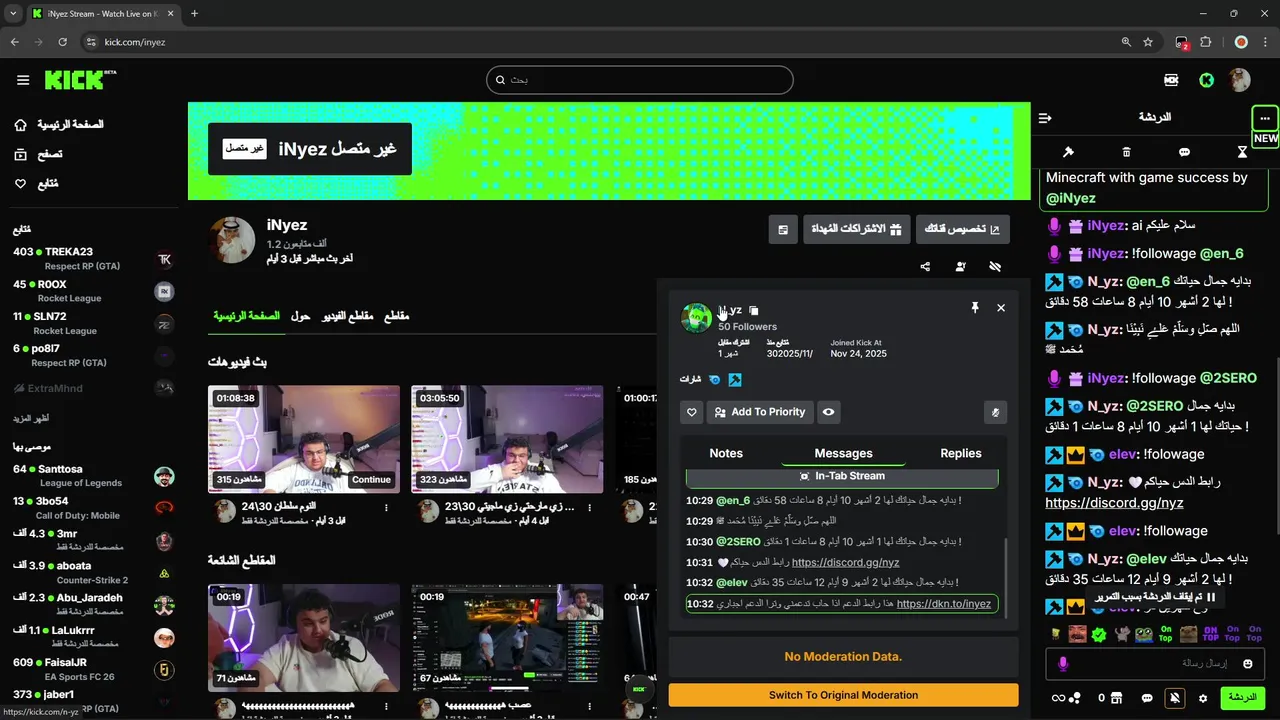The image size is (1280, 720).
Task: Close the user card popup
Action: 1001,308
